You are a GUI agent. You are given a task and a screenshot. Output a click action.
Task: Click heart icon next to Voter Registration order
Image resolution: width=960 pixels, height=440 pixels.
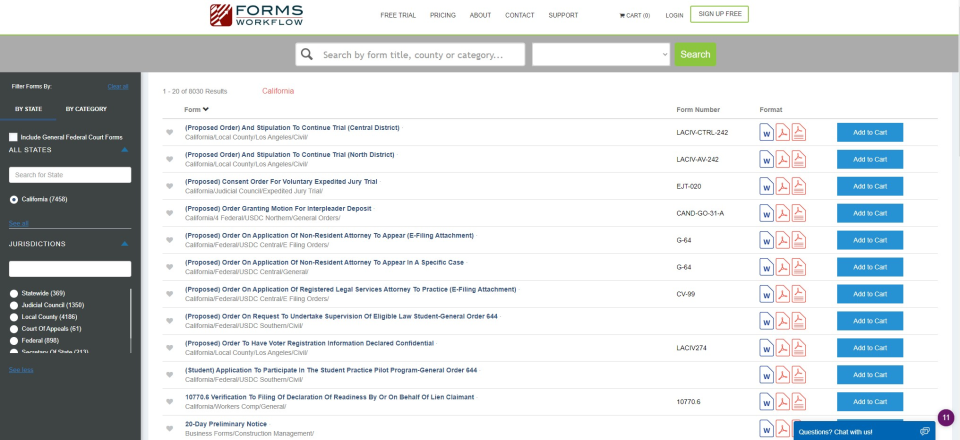pos(170,348)
